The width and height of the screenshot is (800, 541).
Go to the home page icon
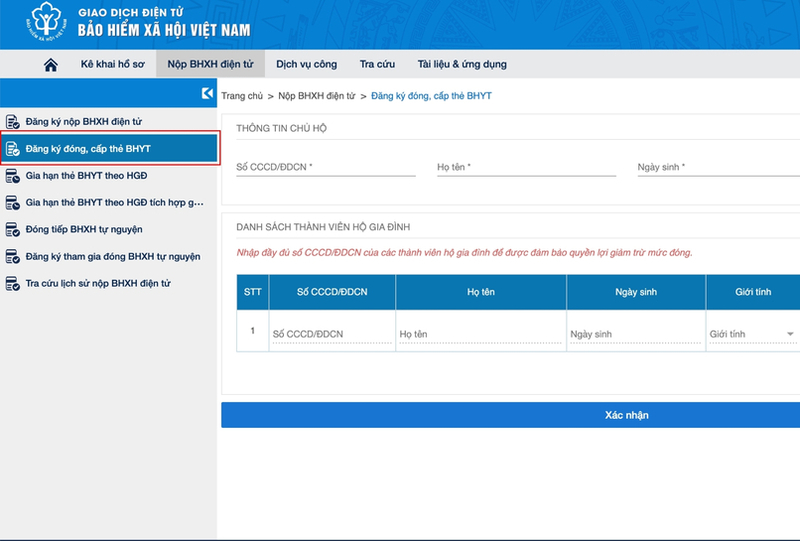click(51, 65)
